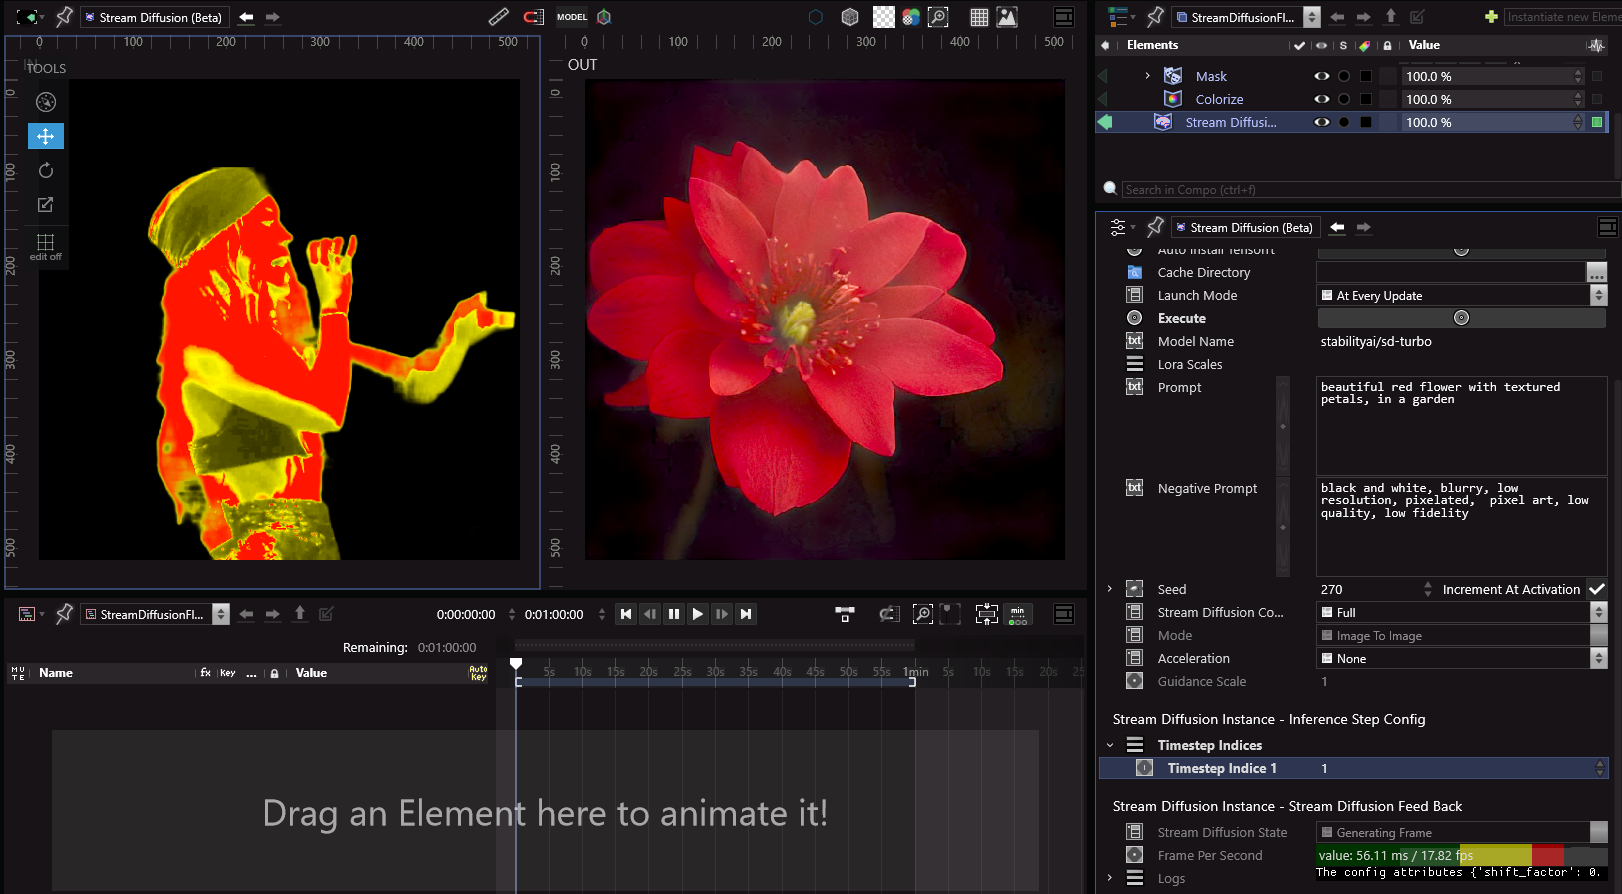Click color tag swatch of Mask element
This screenshot has height=894, width=1622.
(1366, 76)
